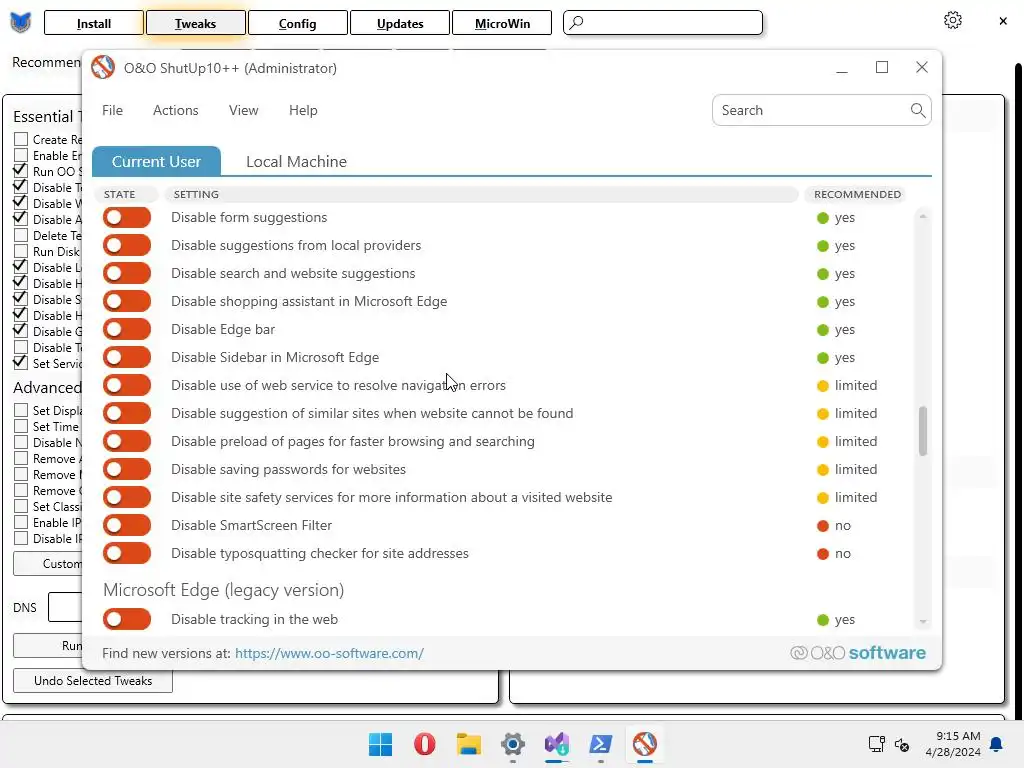Switch to the Local Machine tab

(x=296, y=161)
